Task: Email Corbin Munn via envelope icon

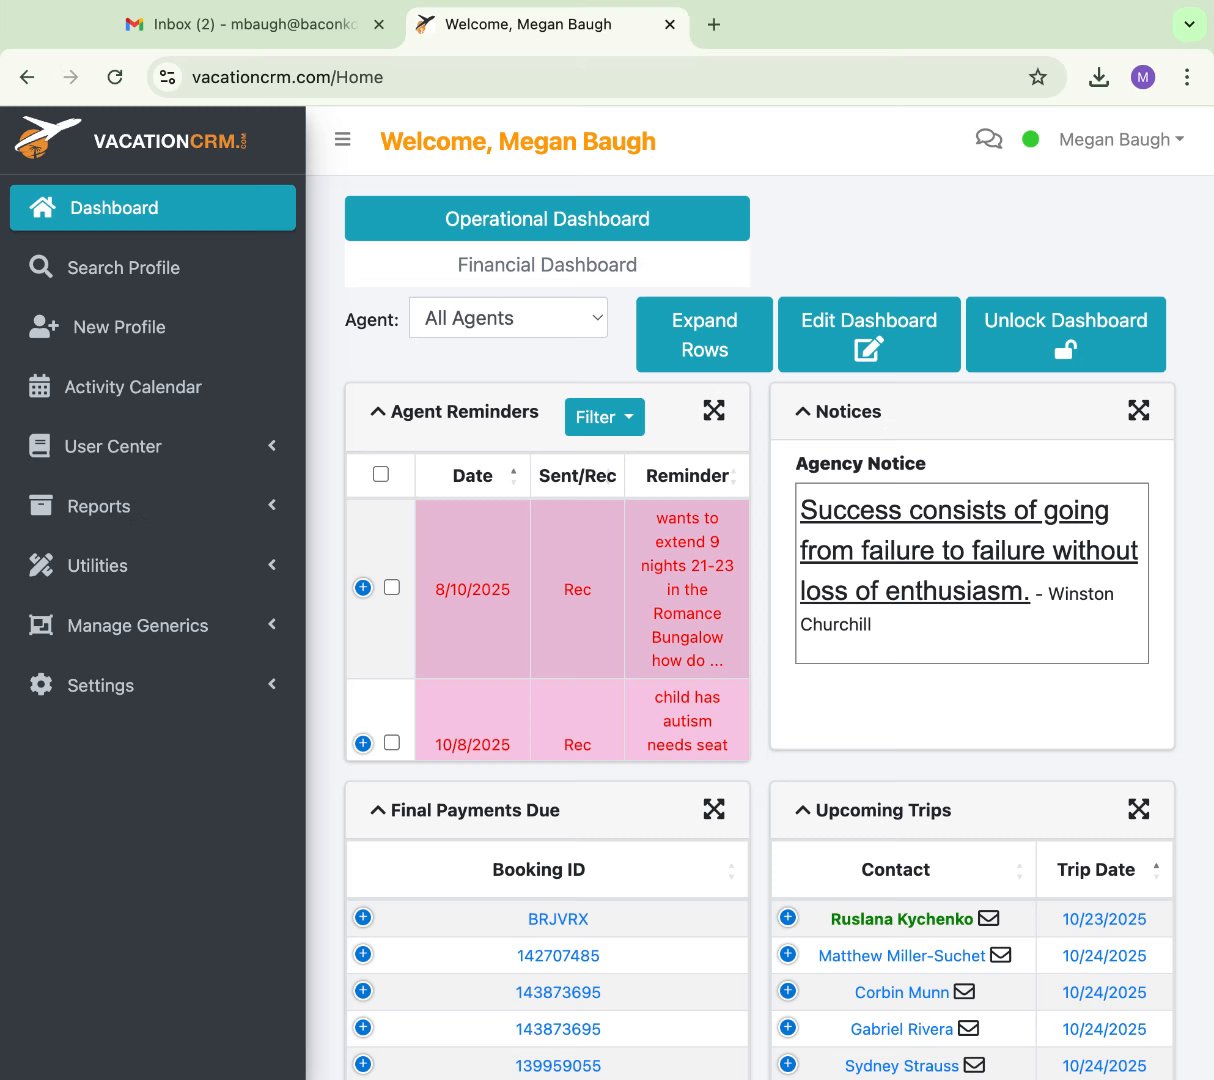Action: [x=964, y=991]
